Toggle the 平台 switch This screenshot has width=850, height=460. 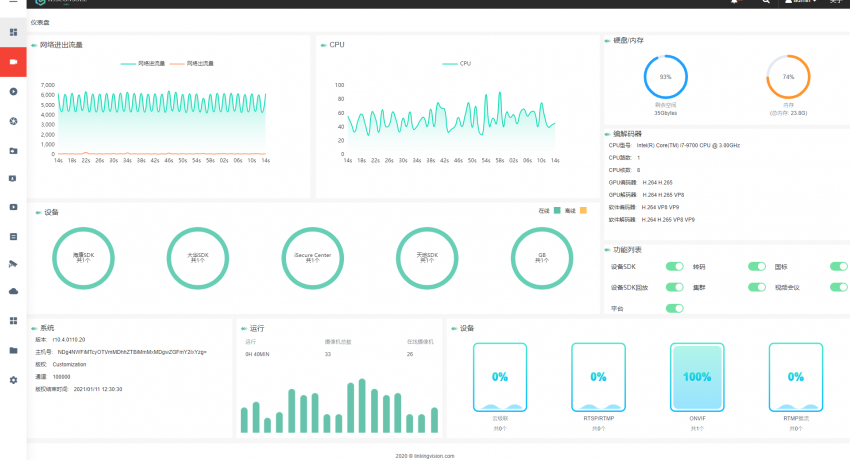point(674,308)
